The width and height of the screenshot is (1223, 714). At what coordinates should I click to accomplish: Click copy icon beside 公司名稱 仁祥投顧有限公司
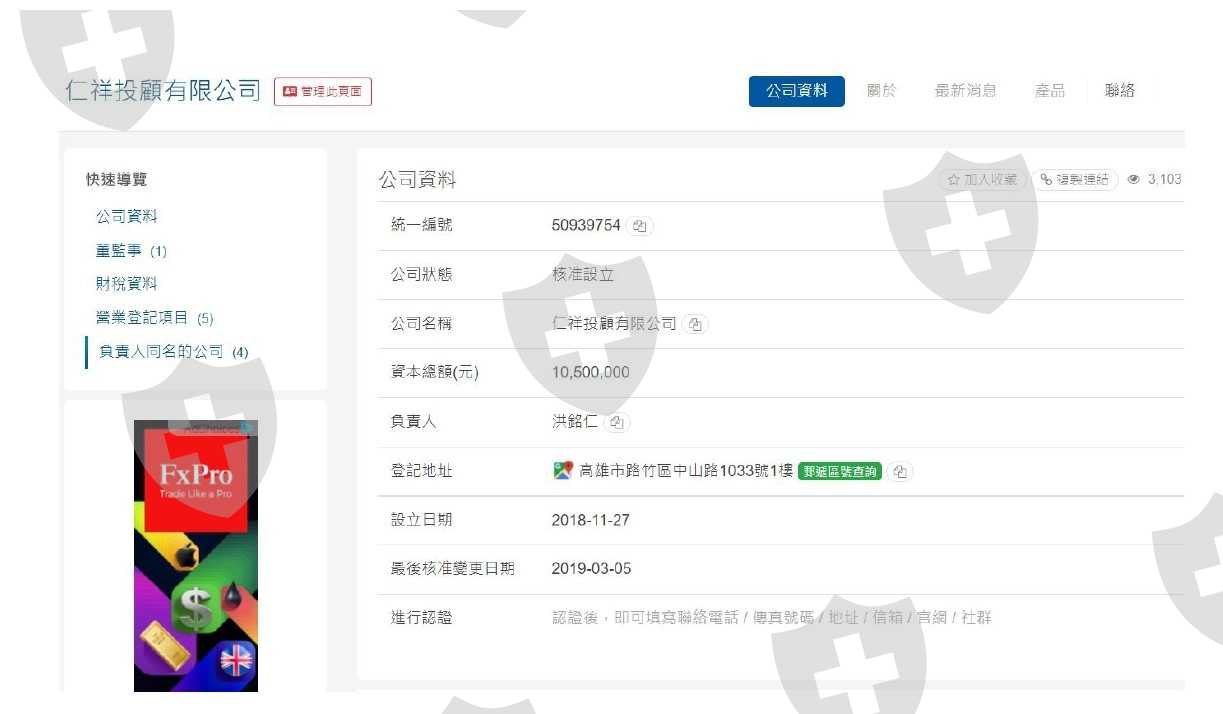[696, 325]
